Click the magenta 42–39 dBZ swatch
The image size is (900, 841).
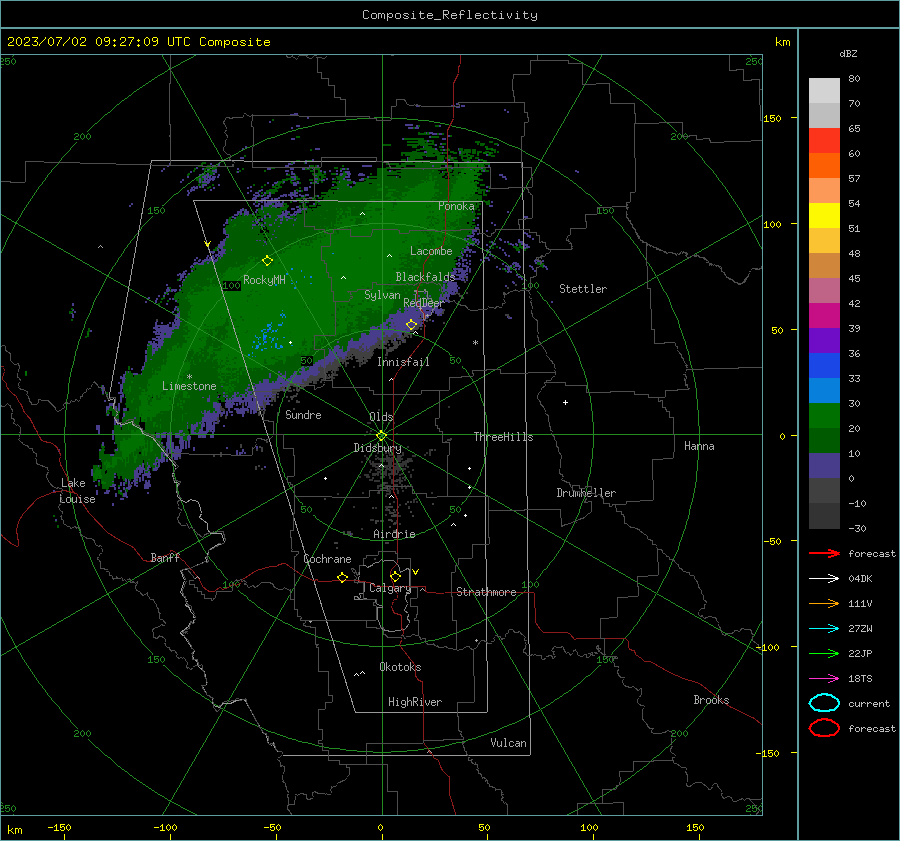[824, 316]
